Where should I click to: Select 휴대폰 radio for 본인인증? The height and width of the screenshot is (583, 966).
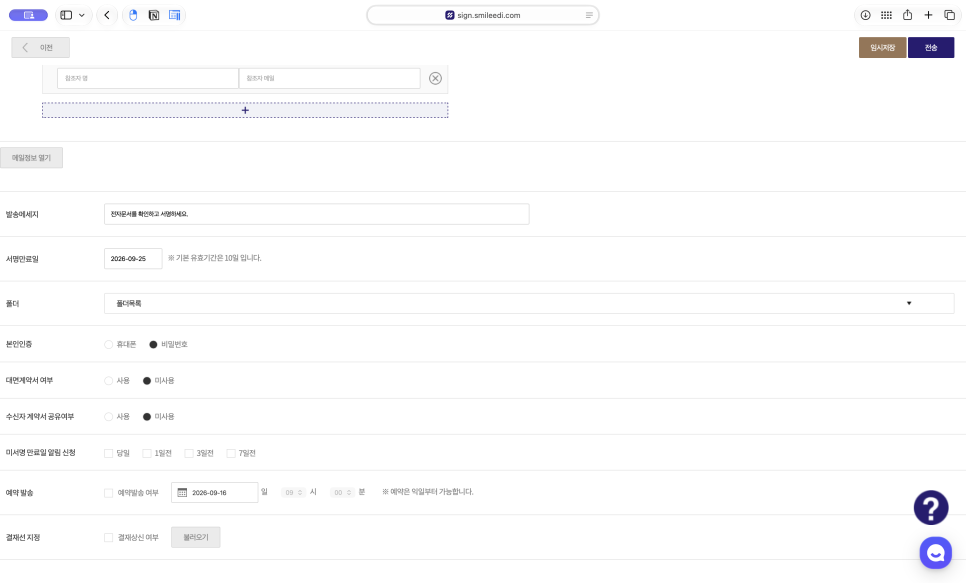point(108,344)
